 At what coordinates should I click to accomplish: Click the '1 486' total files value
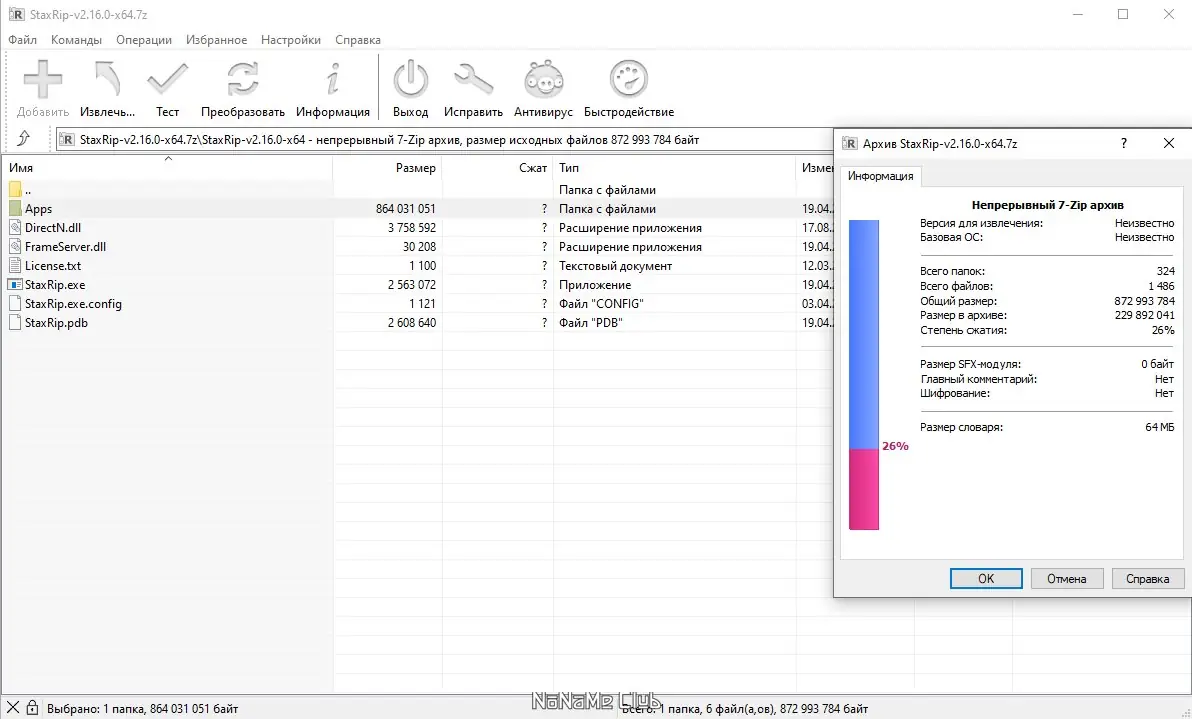1161,286
